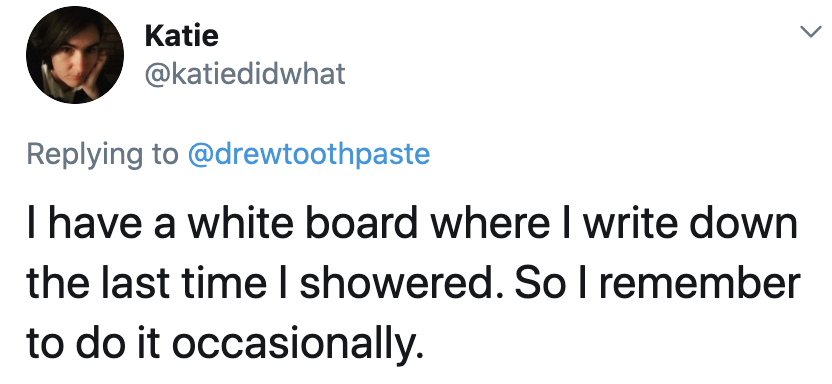Visit the @katiedidwhat handle link

tap(245, 74)
